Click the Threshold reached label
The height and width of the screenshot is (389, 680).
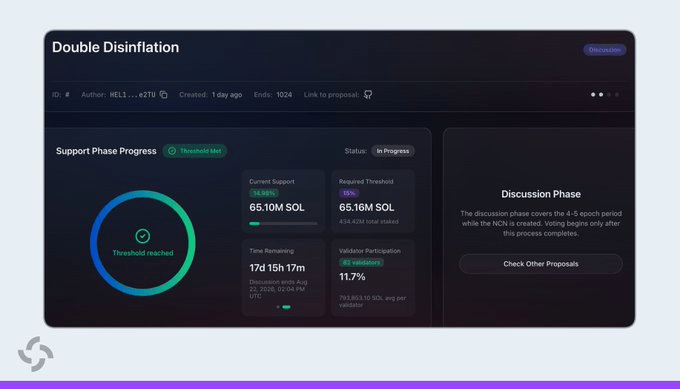point(143,253)
